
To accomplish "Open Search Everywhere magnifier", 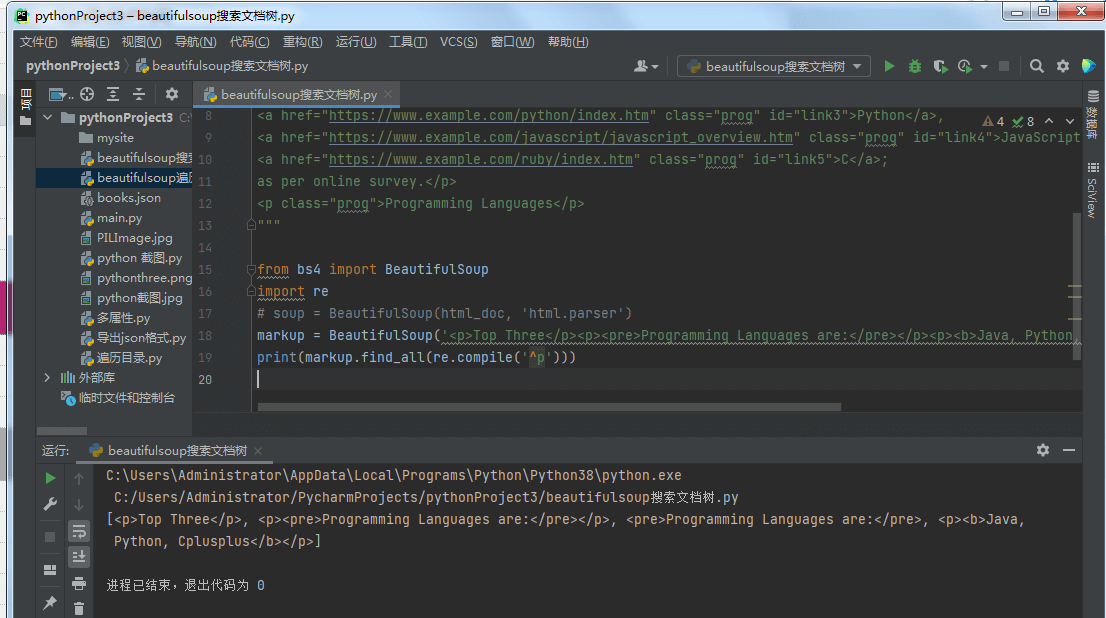I will [1036, 66].
